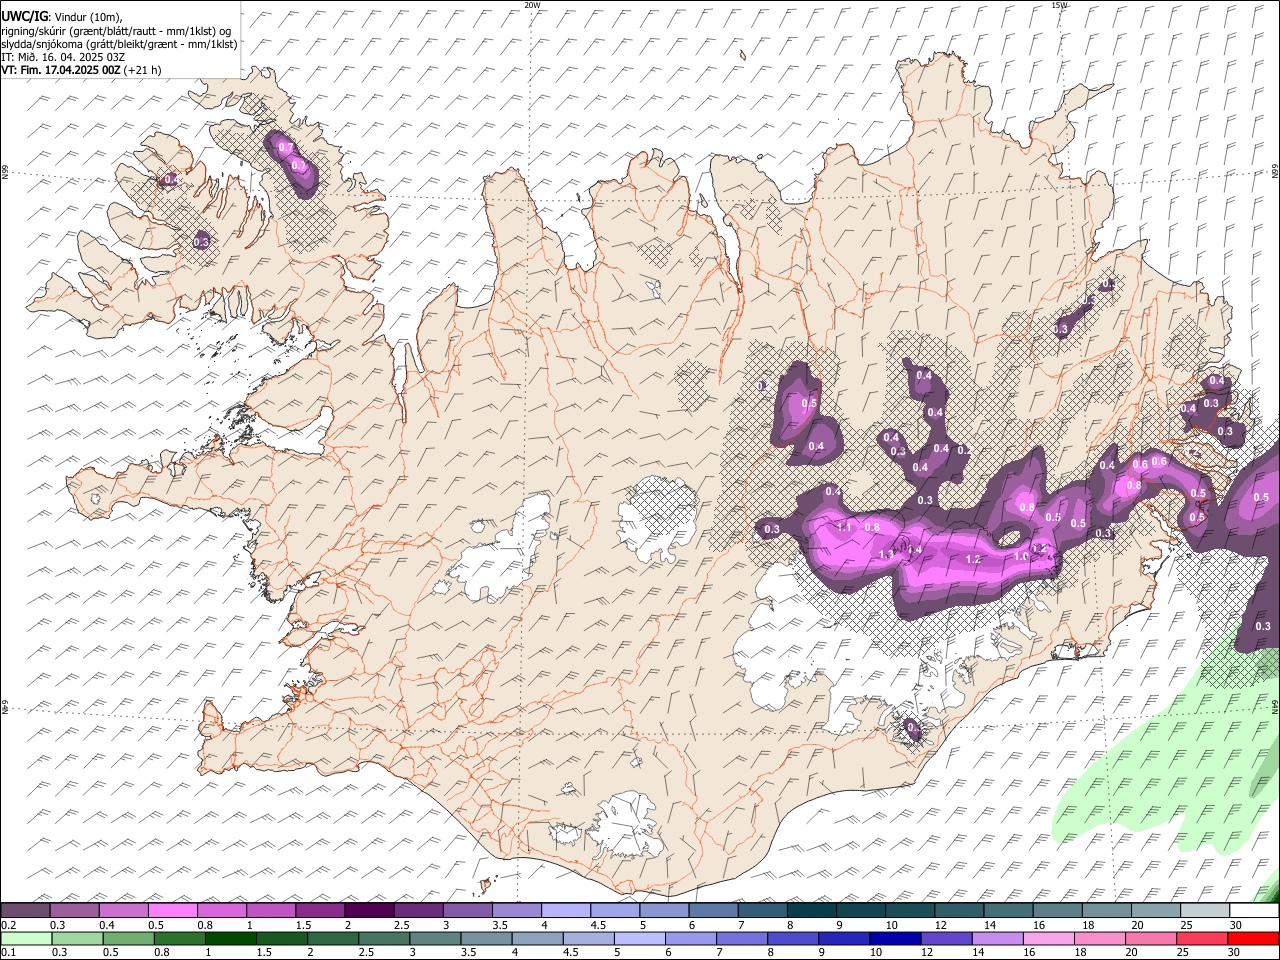Image resolution: width=1280 pixels, height=960 pixels.
Task: Select the white 30 swatch in upper scale
Action: pos(1254,910)
